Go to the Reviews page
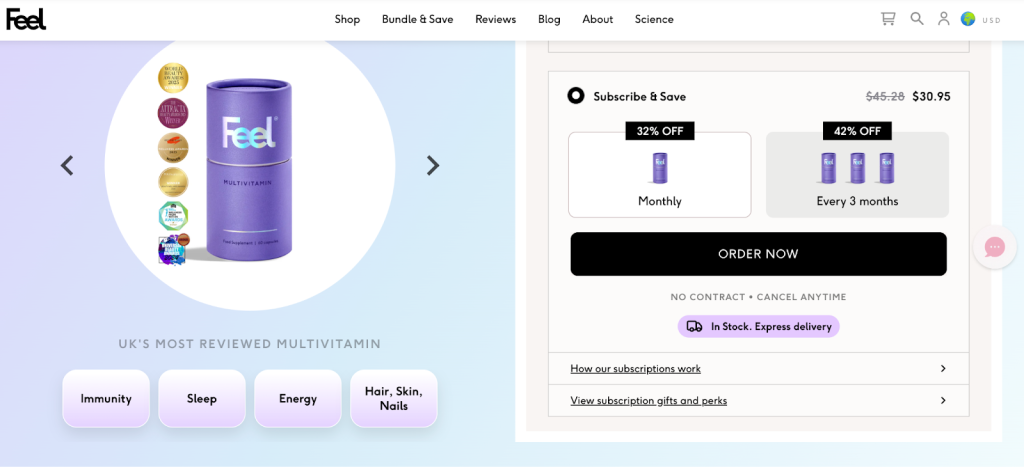Image resolution: width=1024 pixels, height=467 pixels. pyautogui.click(x=496, y=20)
